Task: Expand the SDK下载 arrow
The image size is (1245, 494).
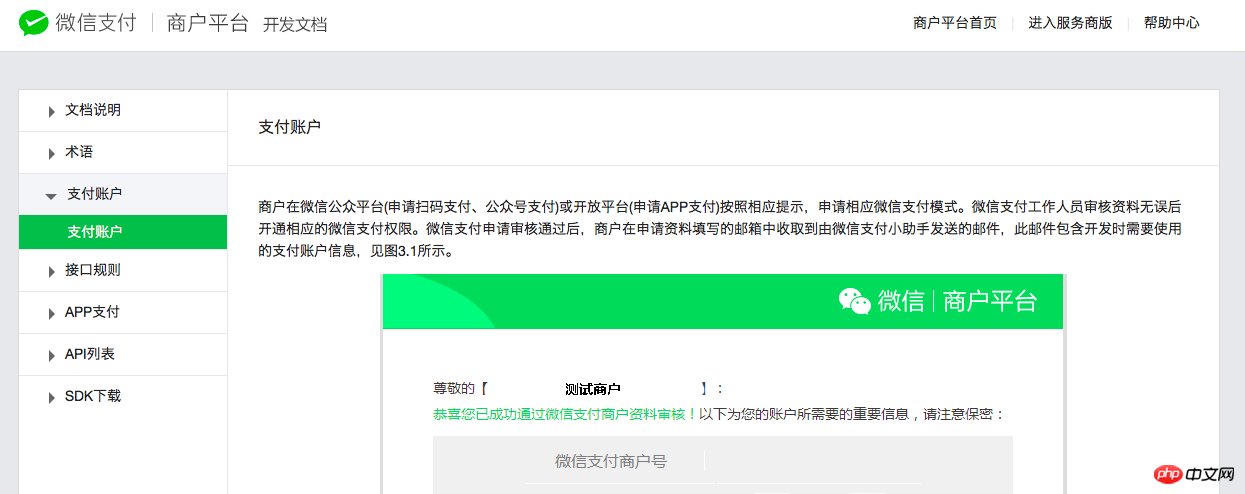Action: pos(51,398)
